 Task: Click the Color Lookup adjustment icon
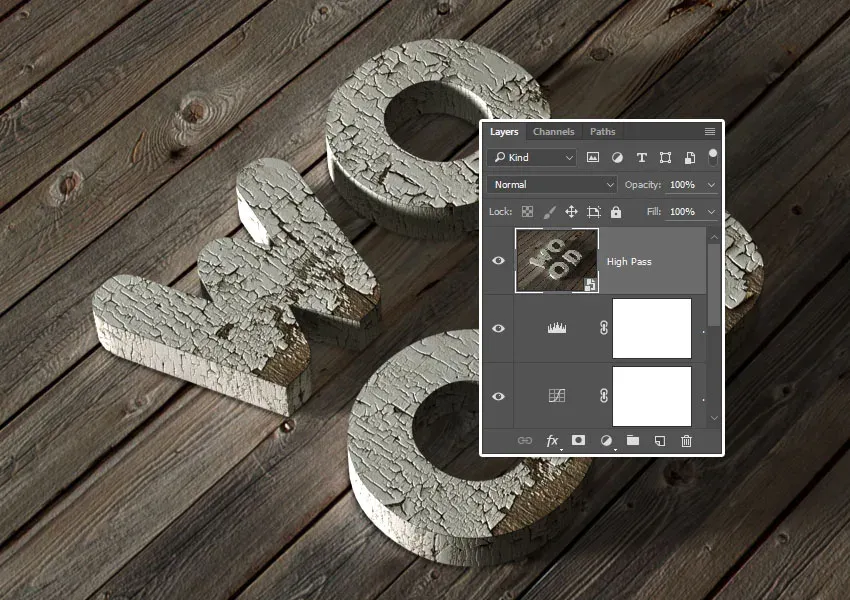pos(557,396)
